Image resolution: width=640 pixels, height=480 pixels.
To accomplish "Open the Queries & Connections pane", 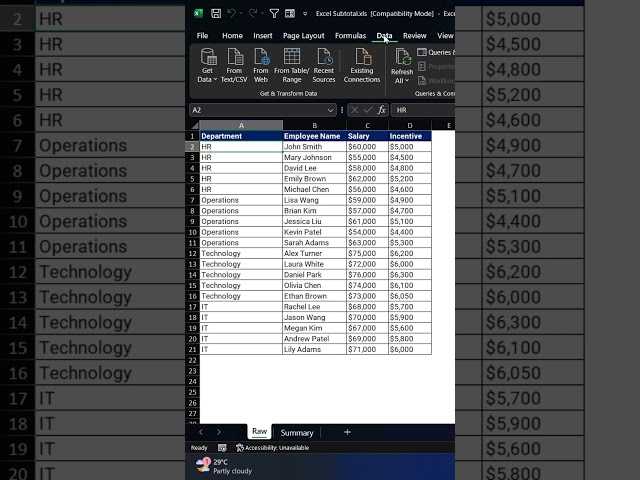I will click(x=436, y=52).
